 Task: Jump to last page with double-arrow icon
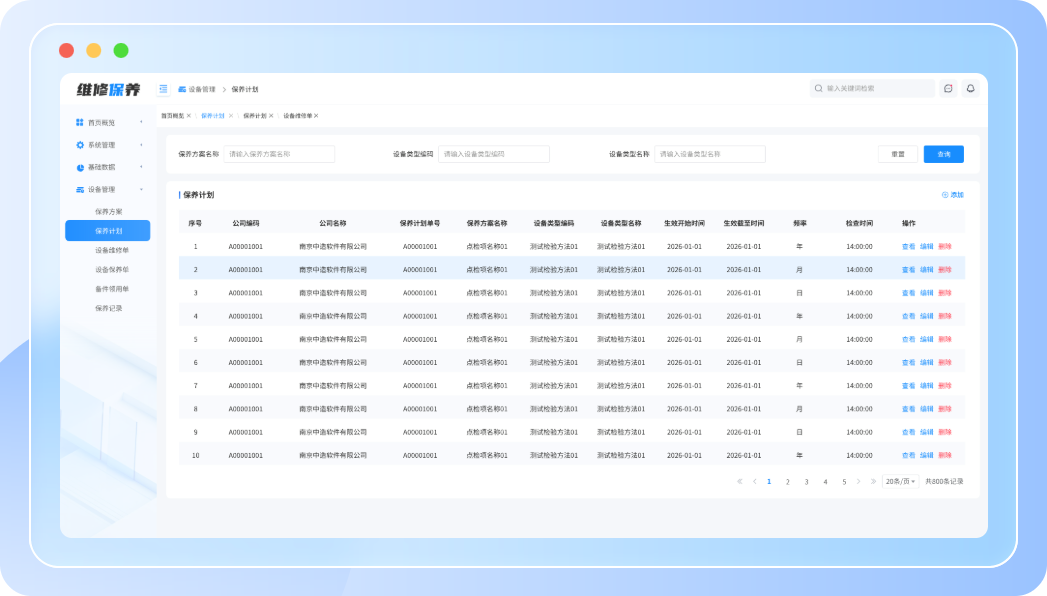873,481
